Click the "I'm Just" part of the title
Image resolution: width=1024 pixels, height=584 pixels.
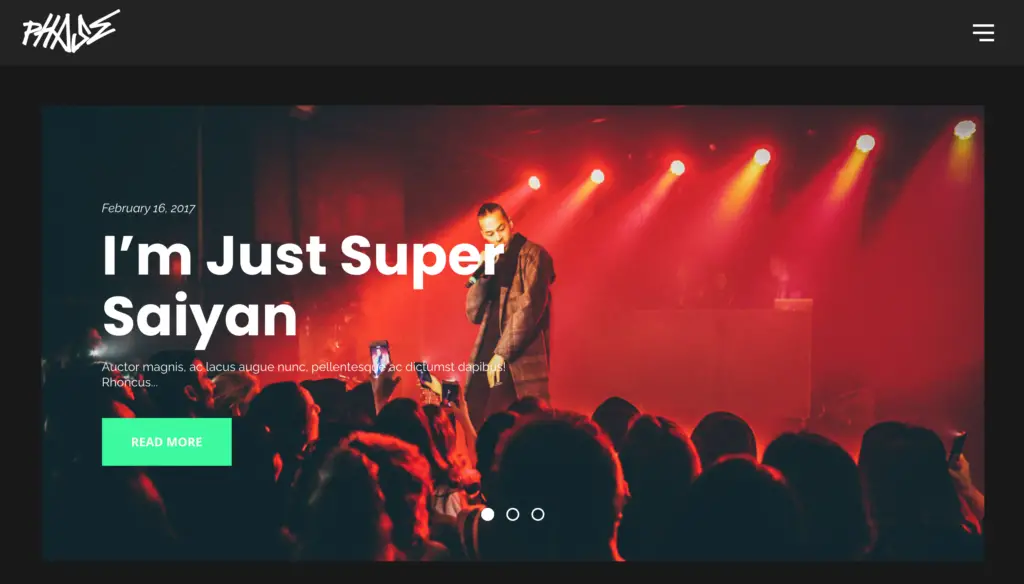pyautogui.click(x=214, y=256)
